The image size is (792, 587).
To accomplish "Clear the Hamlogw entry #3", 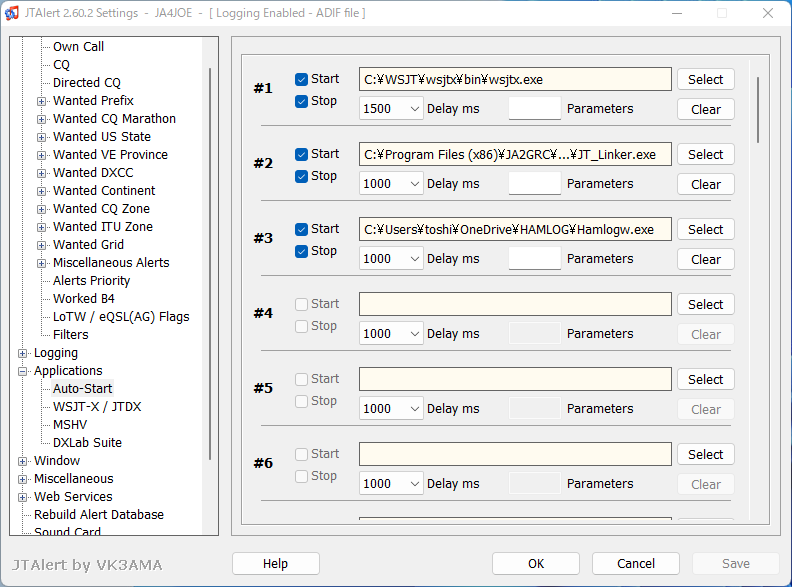I will 706,259.
